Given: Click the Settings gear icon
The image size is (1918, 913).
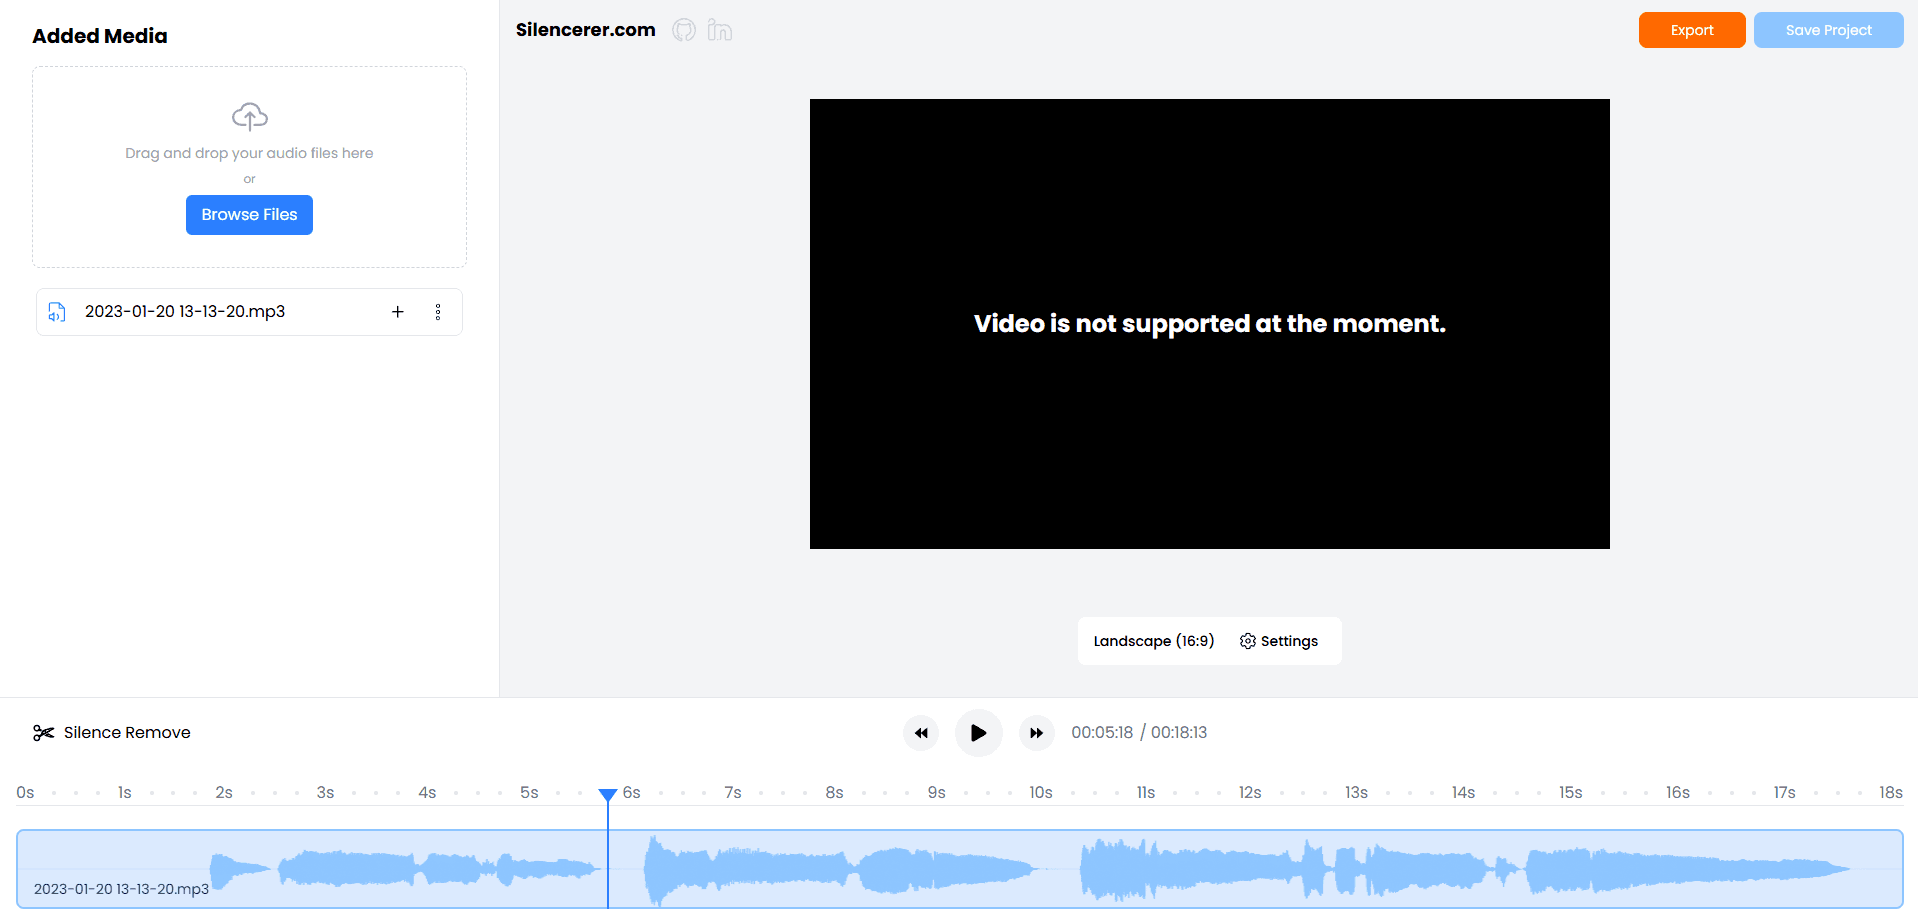Looking at the screenshot, I should tap(1247, 641).
